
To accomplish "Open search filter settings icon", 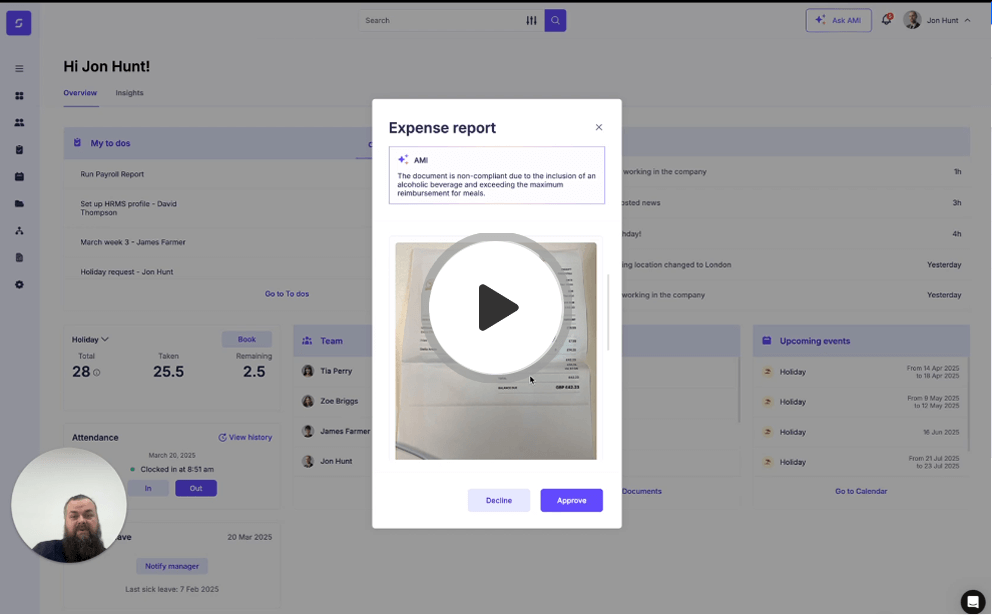I will 531,20.
